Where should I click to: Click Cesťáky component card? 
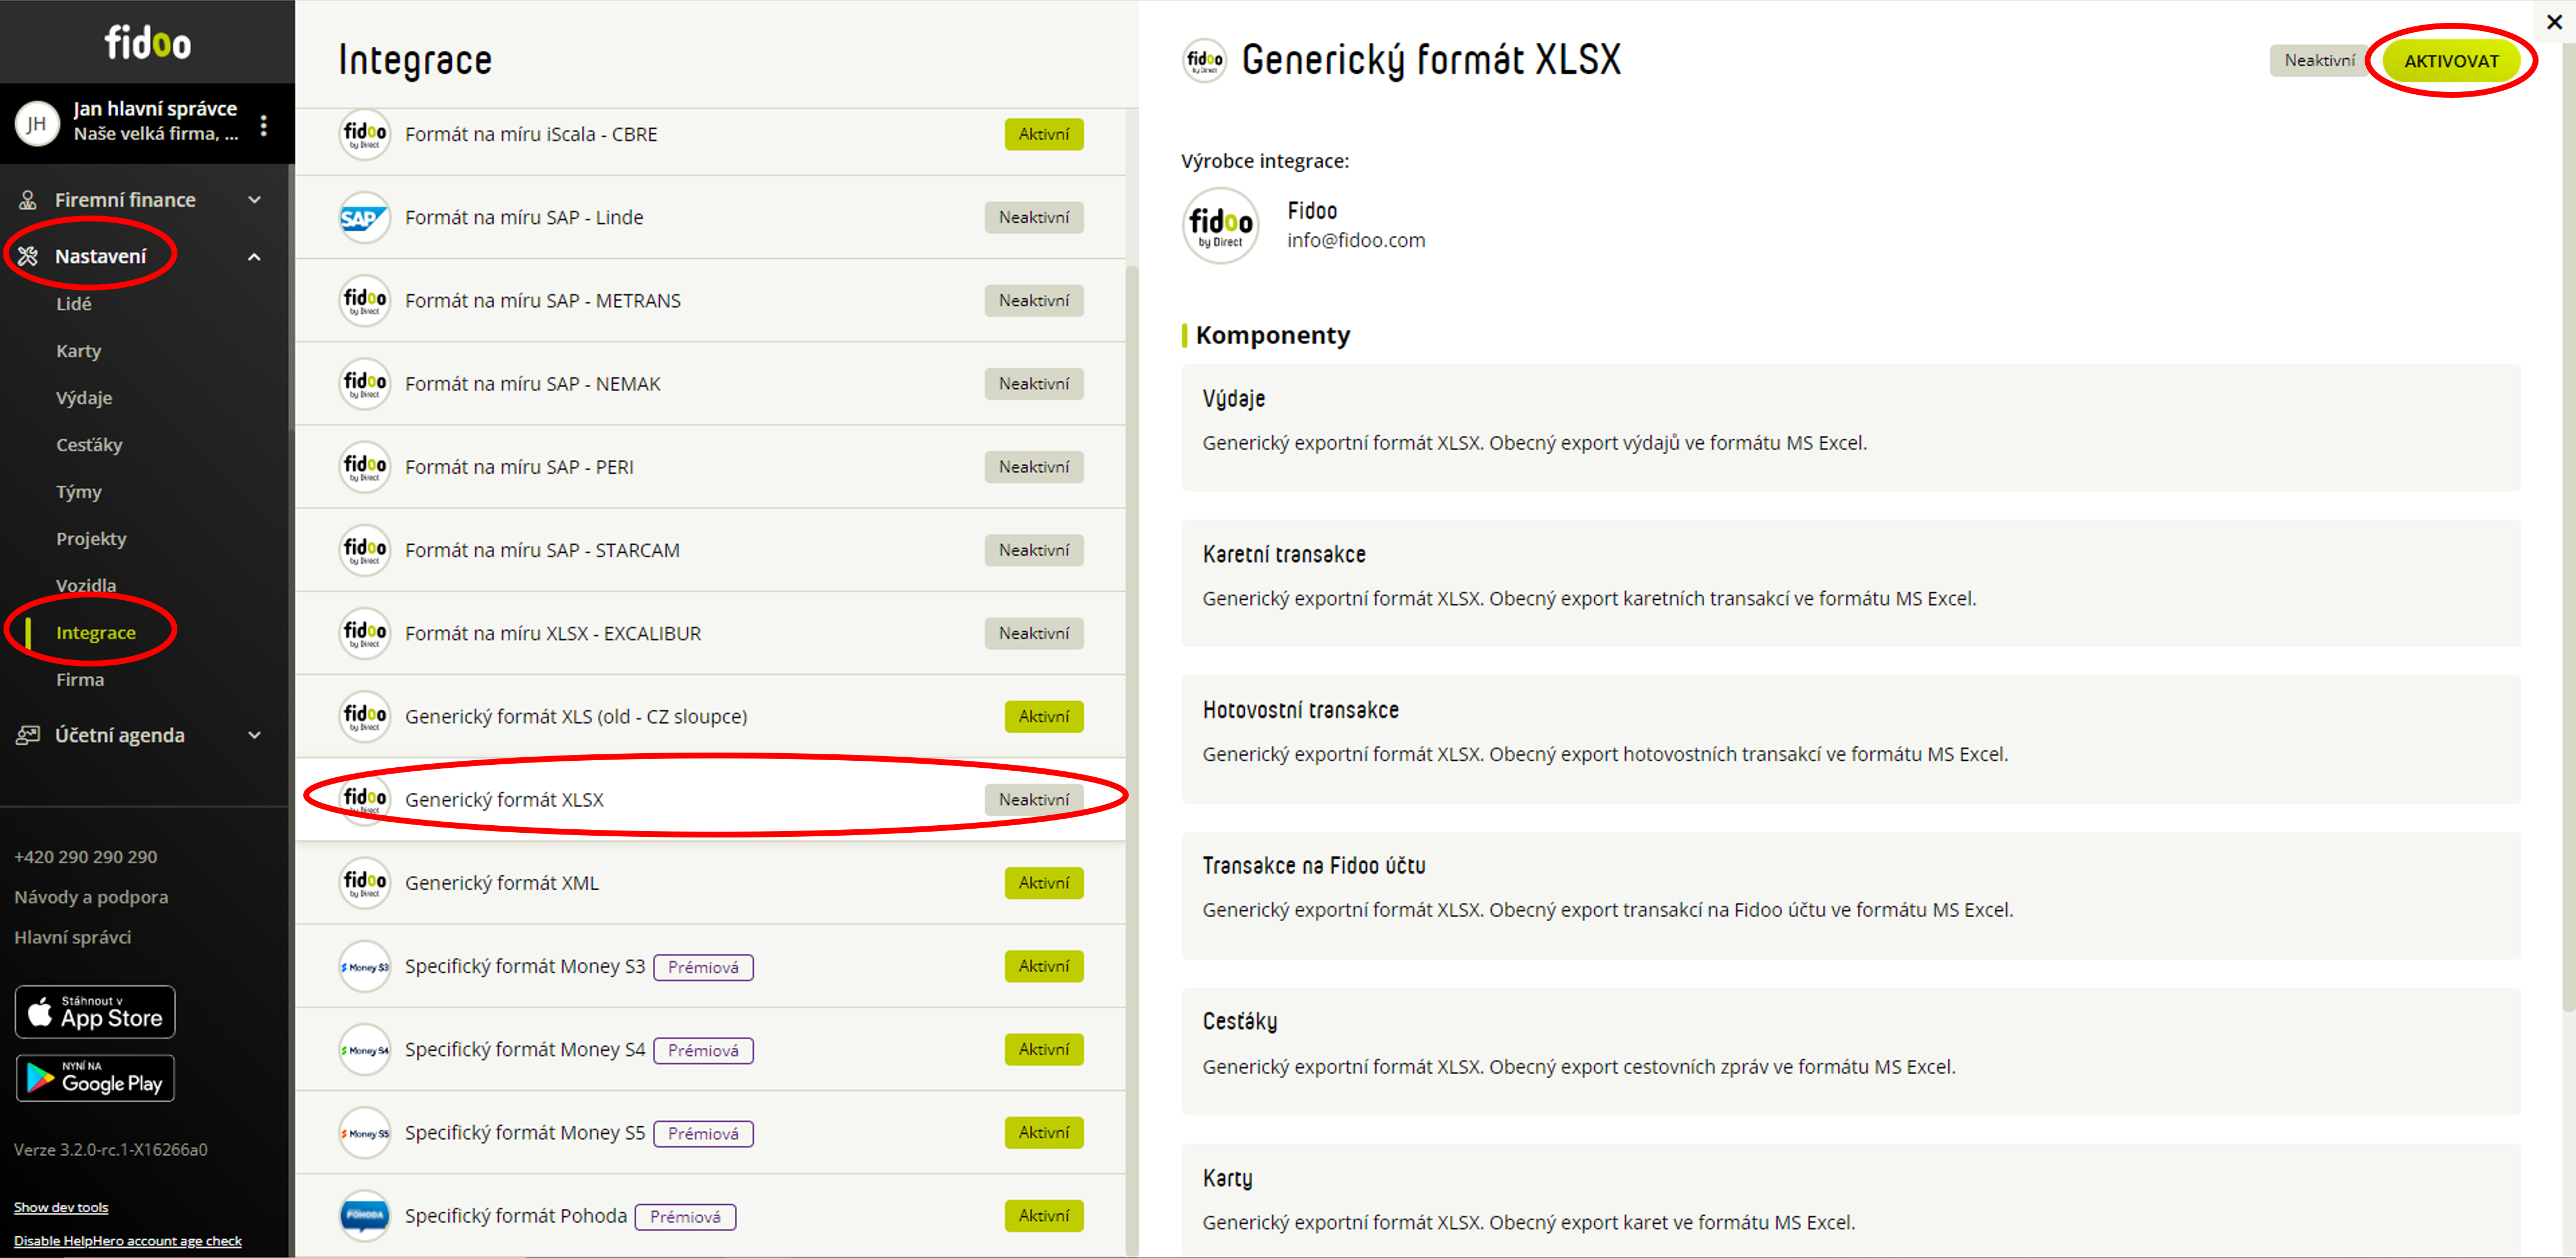tap(1850, 1052)
